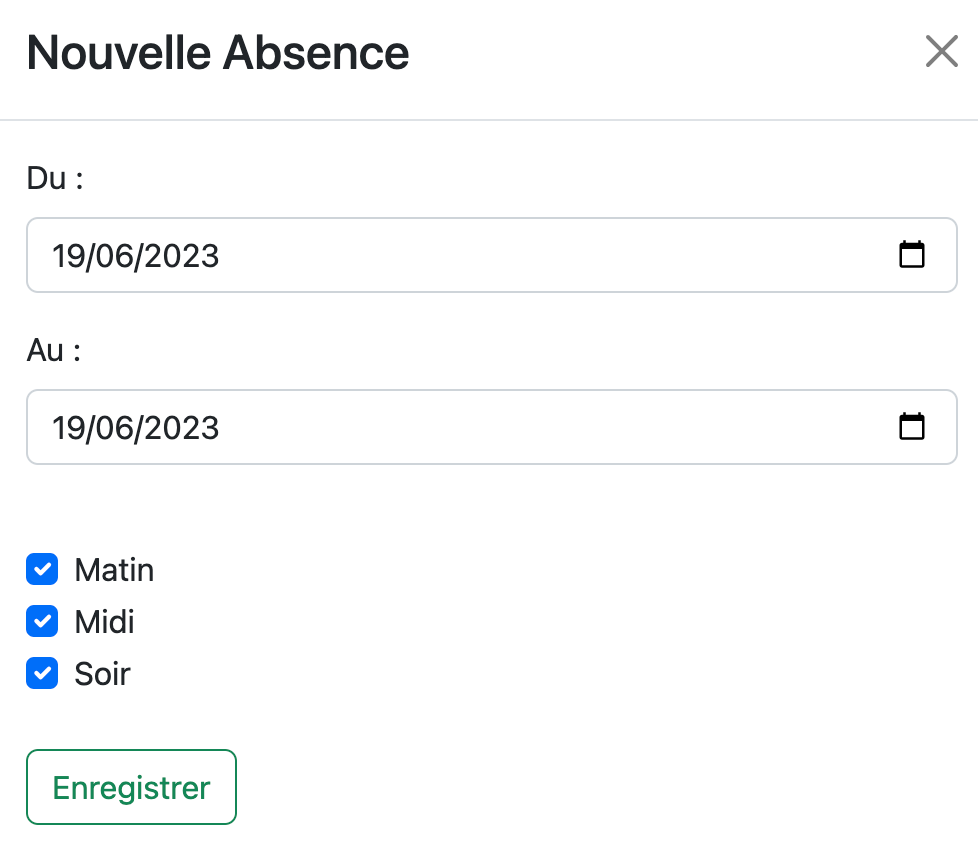Click the Soir label text

[x=102, y=674]
